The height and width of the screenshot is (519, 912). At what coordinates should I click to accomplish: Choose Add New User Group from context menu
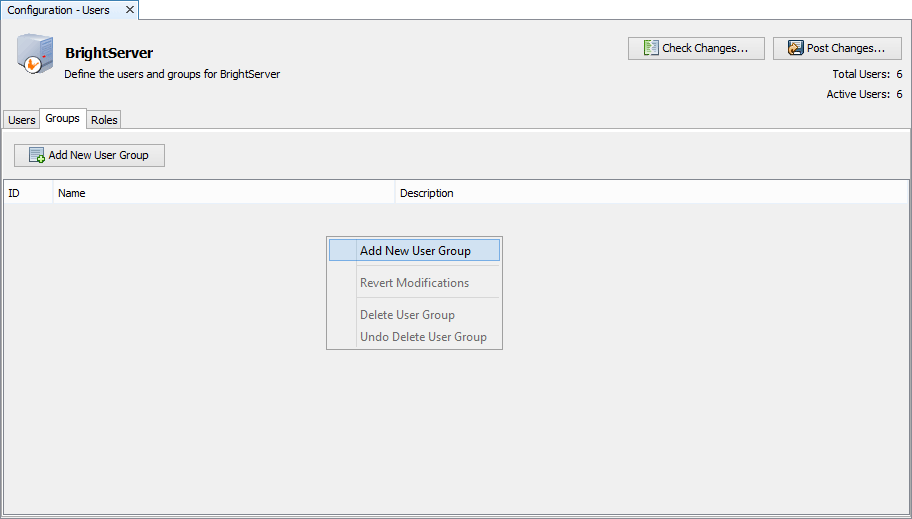point(414,251)
